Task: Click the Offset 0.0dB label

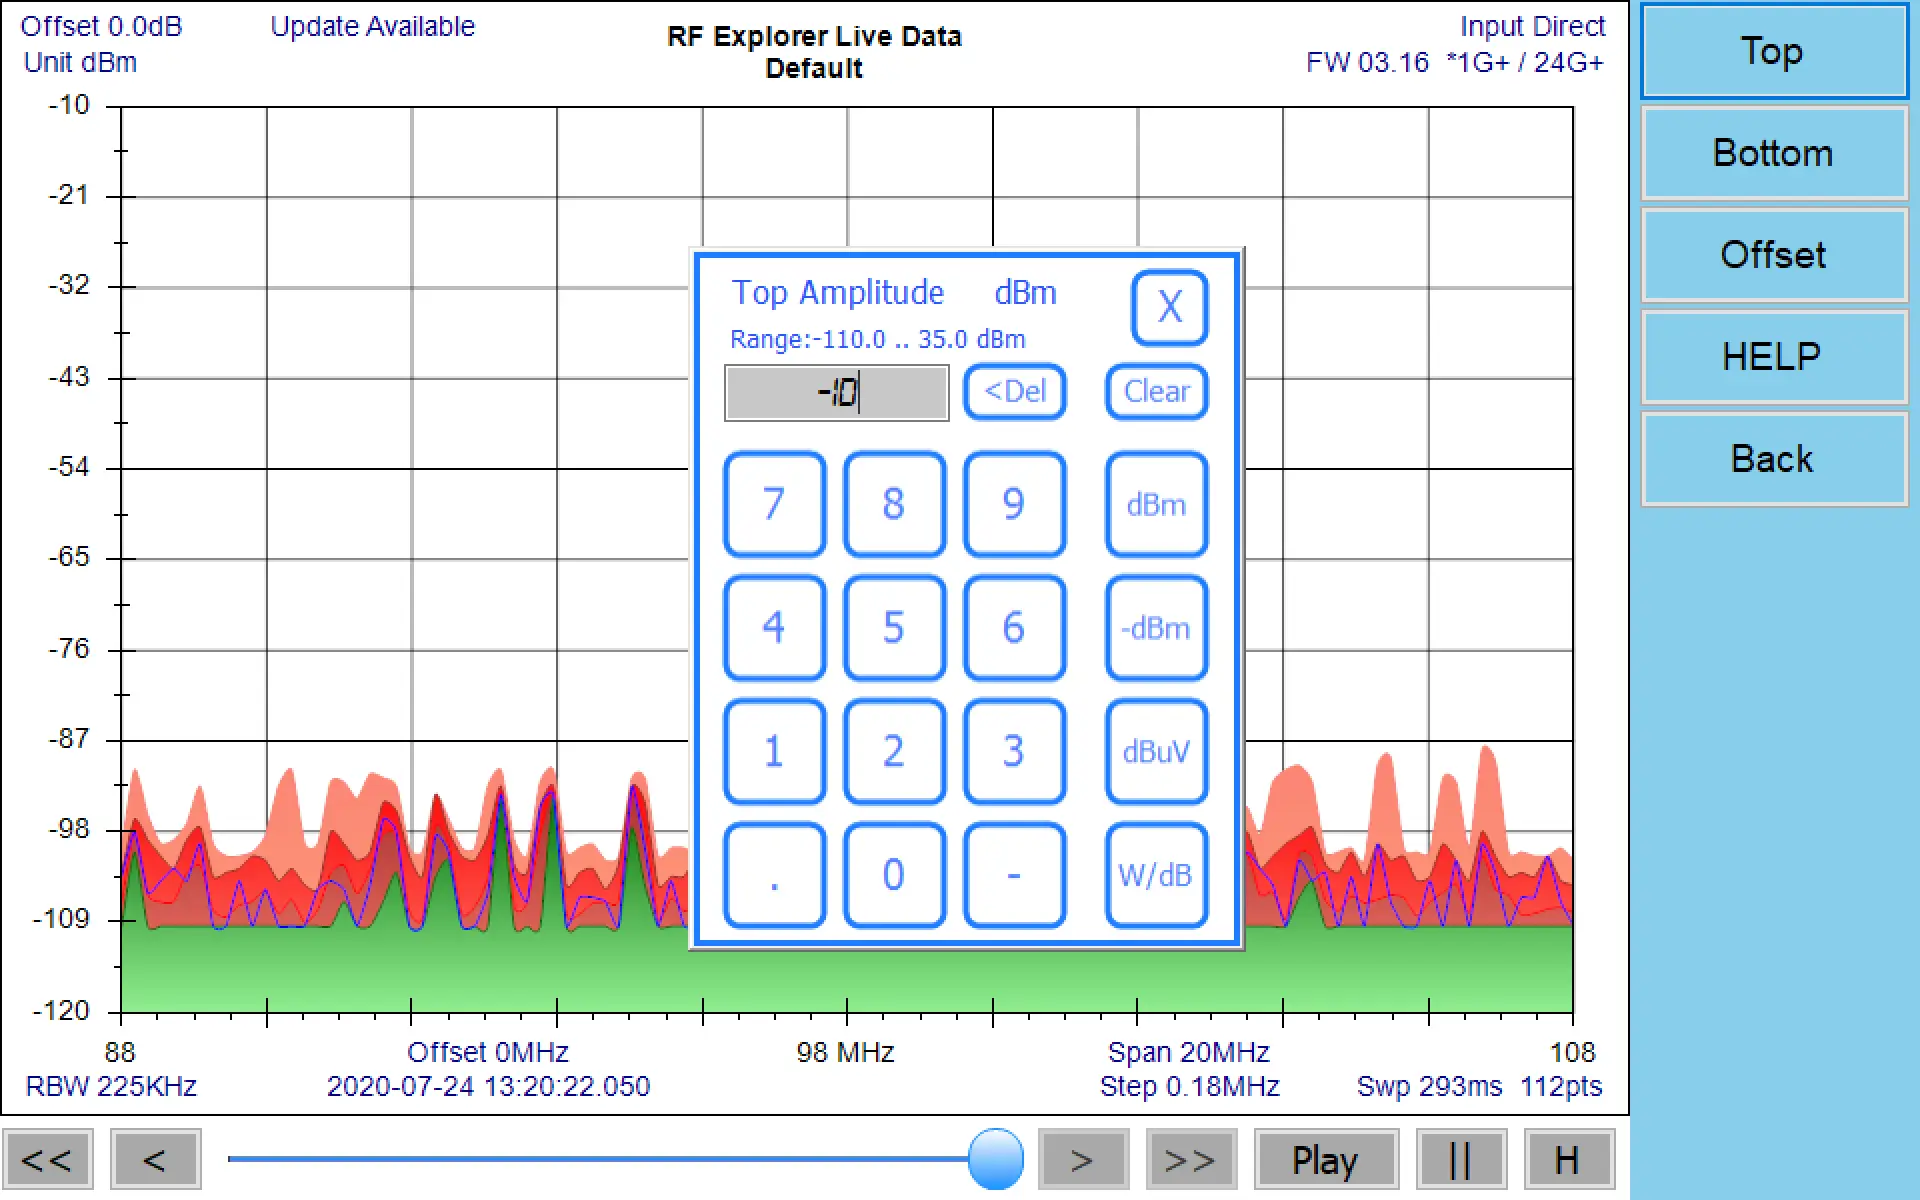Action: click(101, 27)
